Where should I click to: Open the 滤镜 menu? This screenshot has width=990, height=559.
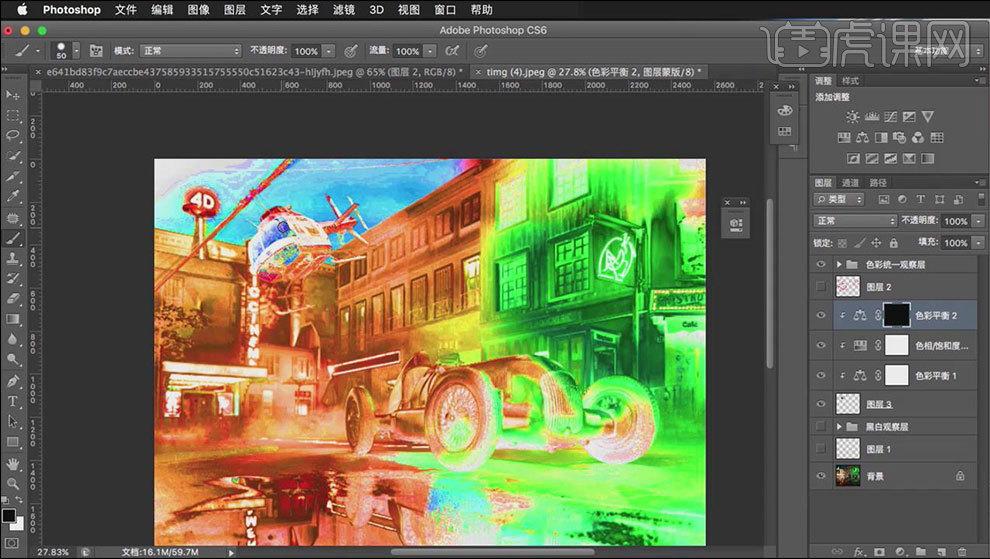click(343, 9)
